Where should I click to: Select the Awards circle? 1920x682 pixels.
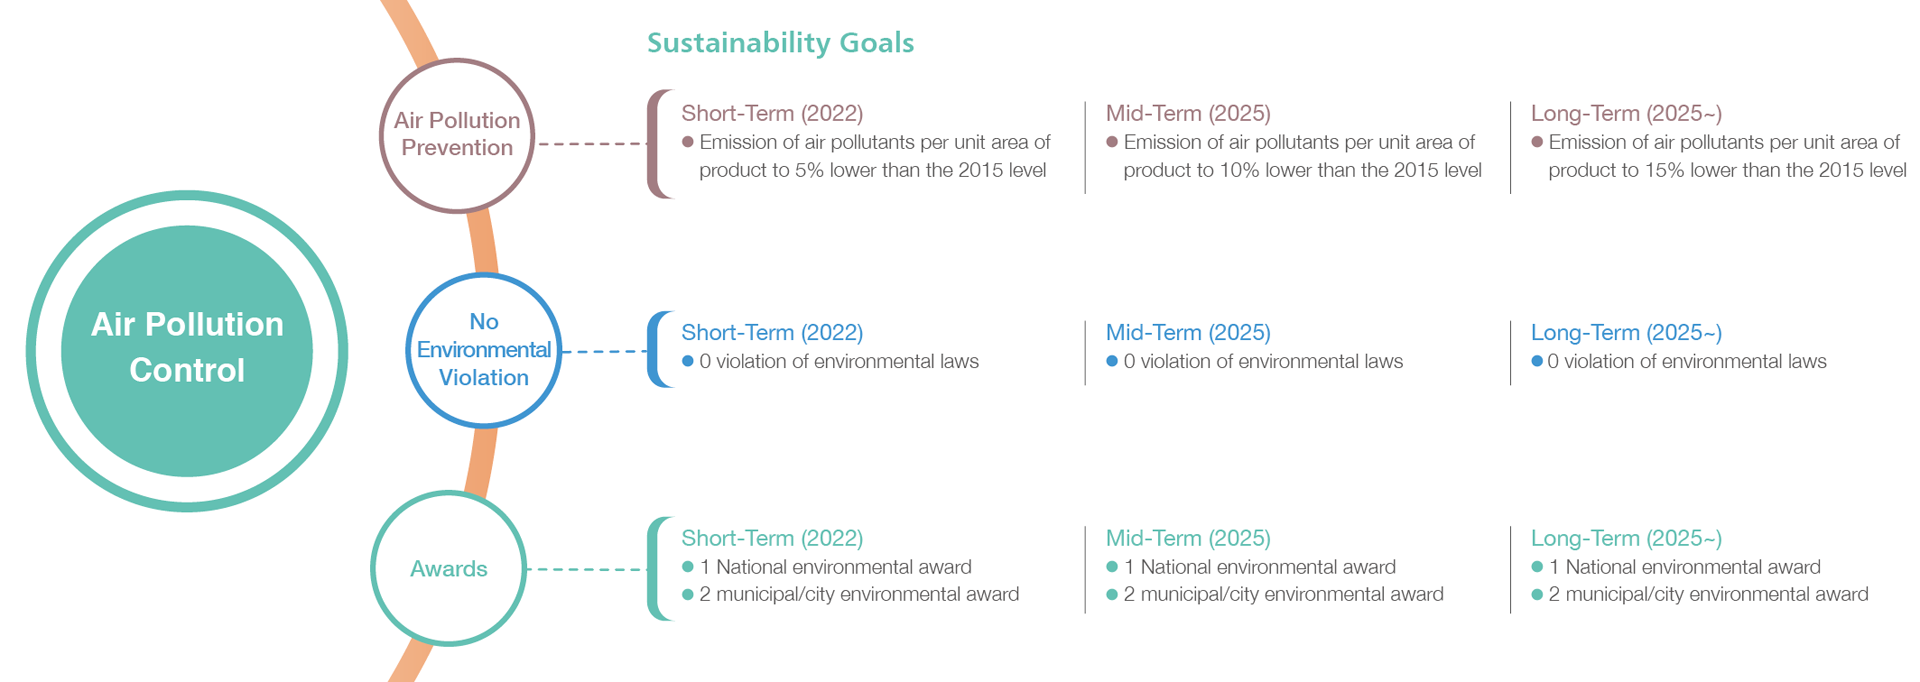point(449,568)
